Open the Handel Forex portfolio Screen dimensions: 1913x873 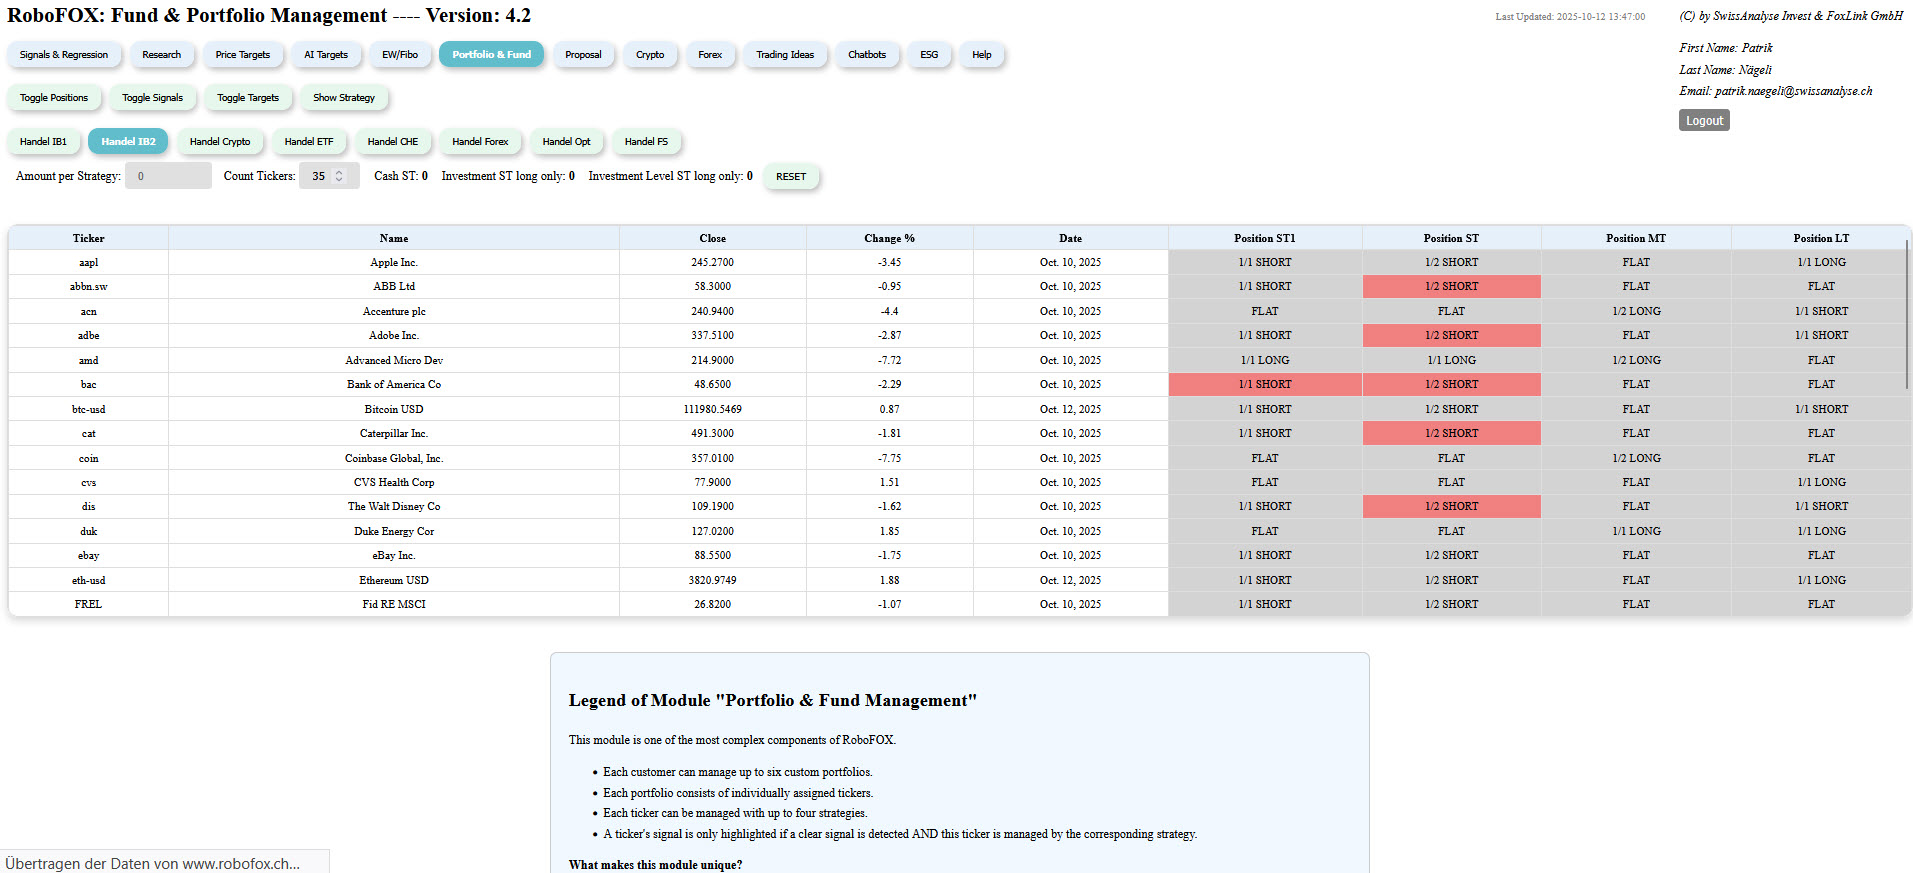tap(480, 142)
